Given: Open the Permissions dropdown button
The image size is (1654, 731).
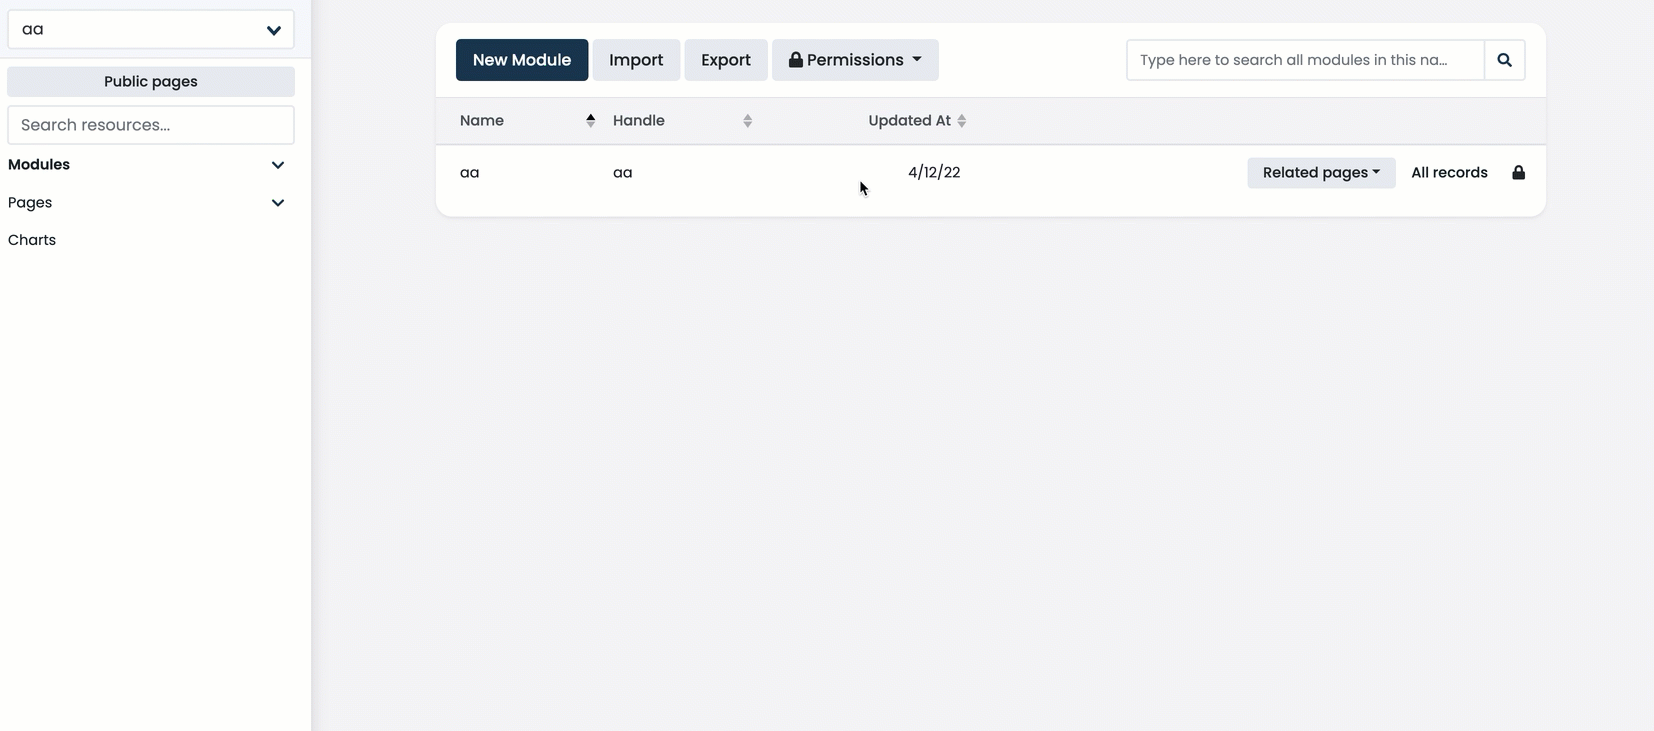Looking at the screenshot, I should click(x=855, y=60).
